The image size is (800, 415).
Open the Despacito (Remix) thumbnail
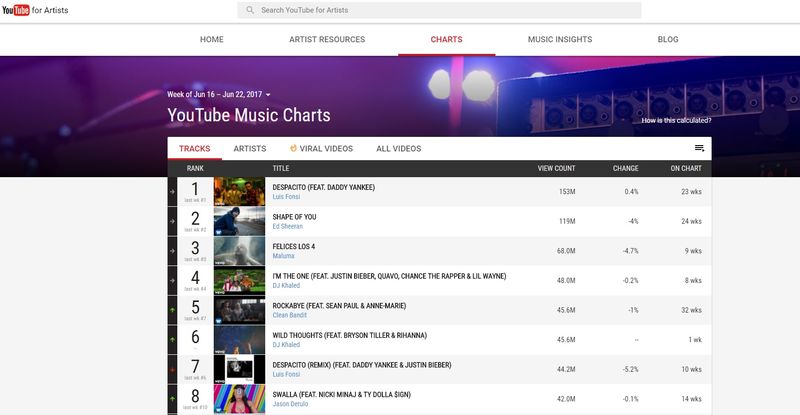pyautogui.click(x=239, y=369)
